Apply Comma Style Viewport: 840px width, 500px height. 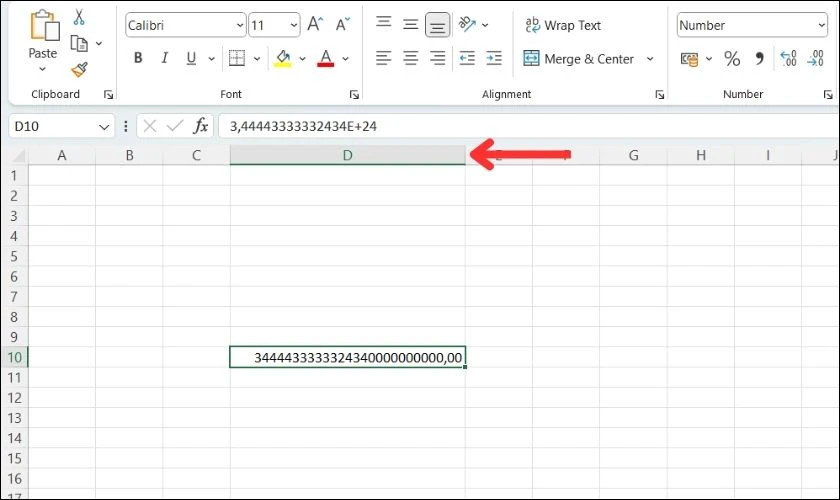click(759, 58)
